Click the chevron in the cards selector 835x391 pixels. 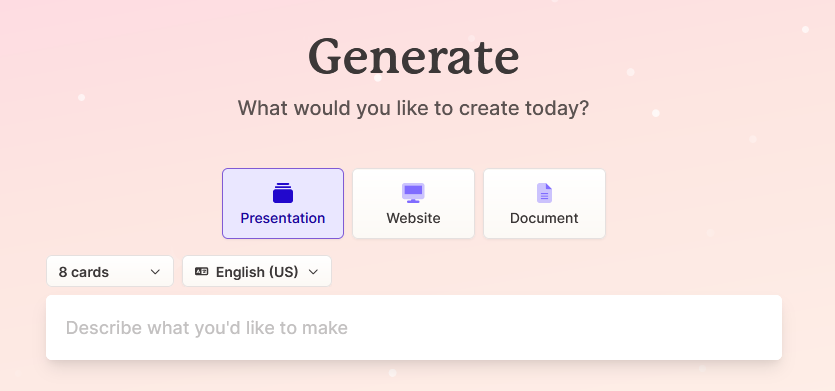coord(155,272)
